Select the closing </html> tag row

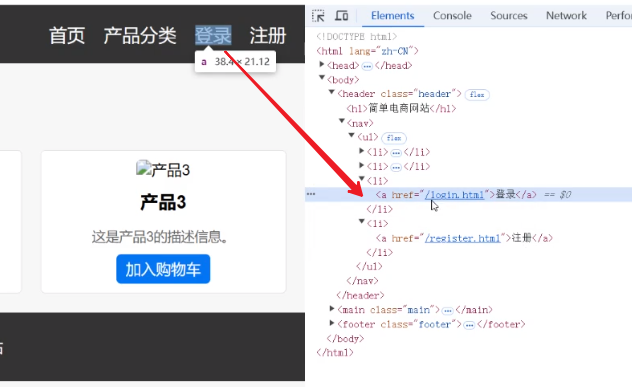(x=335, y=353)
